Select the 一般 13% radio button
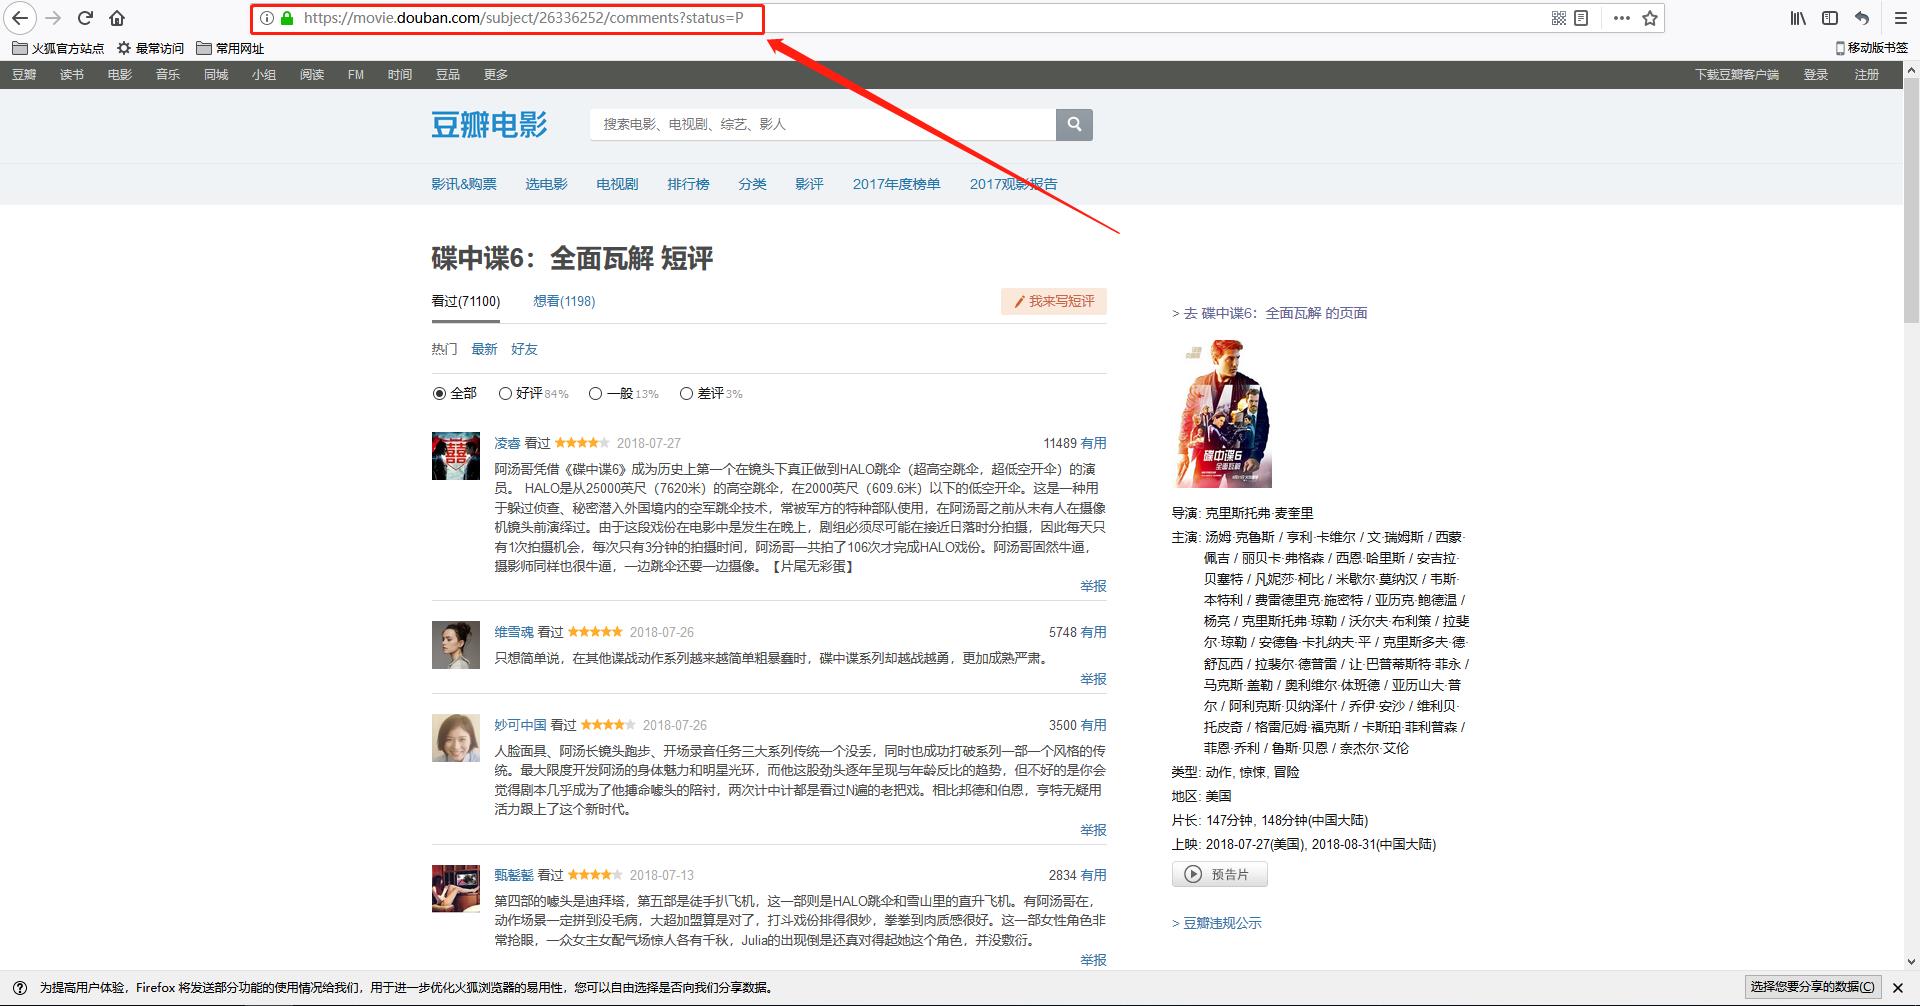The height and width of the screenshot is (1006, 1920). [x=595, y=394]
